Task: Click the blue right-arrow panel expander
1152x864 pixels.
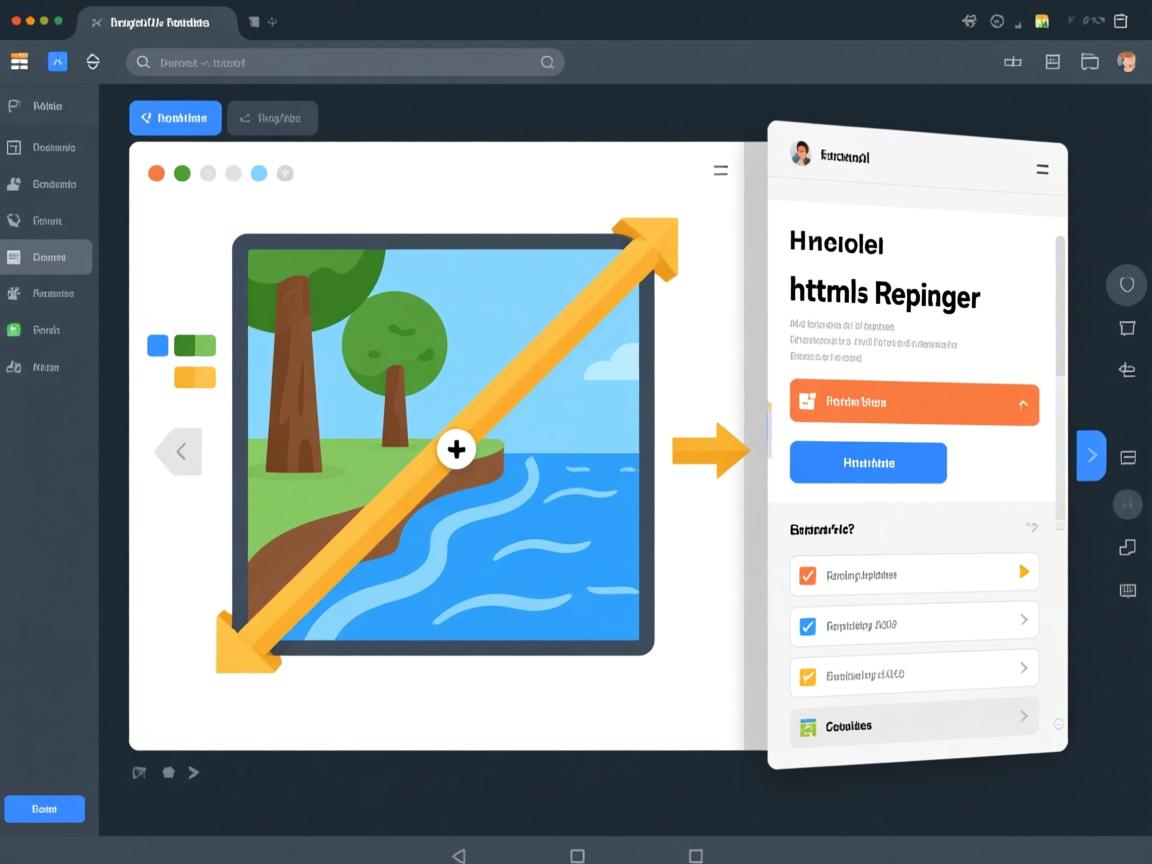Action: tap(1091, 456)
